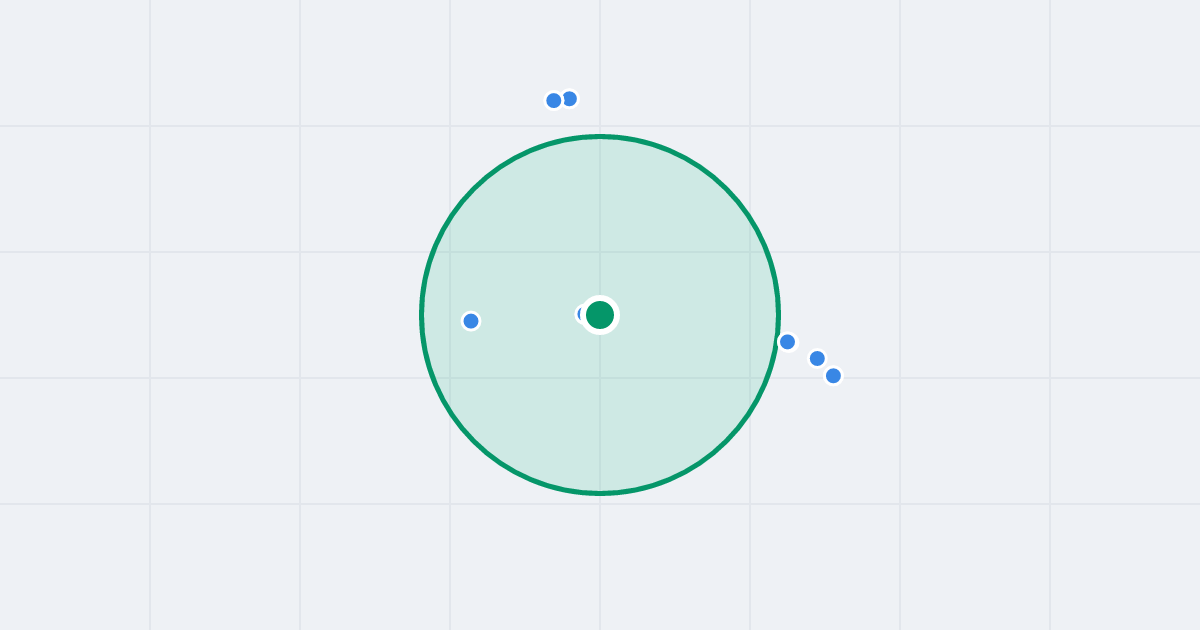
Task: Click empty grid background left of the circle
Action: (x=220, y=315)
